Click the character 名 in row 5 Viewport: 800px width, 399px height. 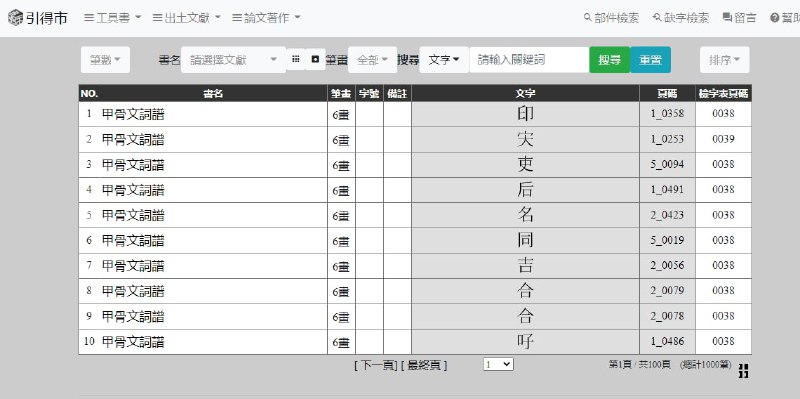coord(526,215)
